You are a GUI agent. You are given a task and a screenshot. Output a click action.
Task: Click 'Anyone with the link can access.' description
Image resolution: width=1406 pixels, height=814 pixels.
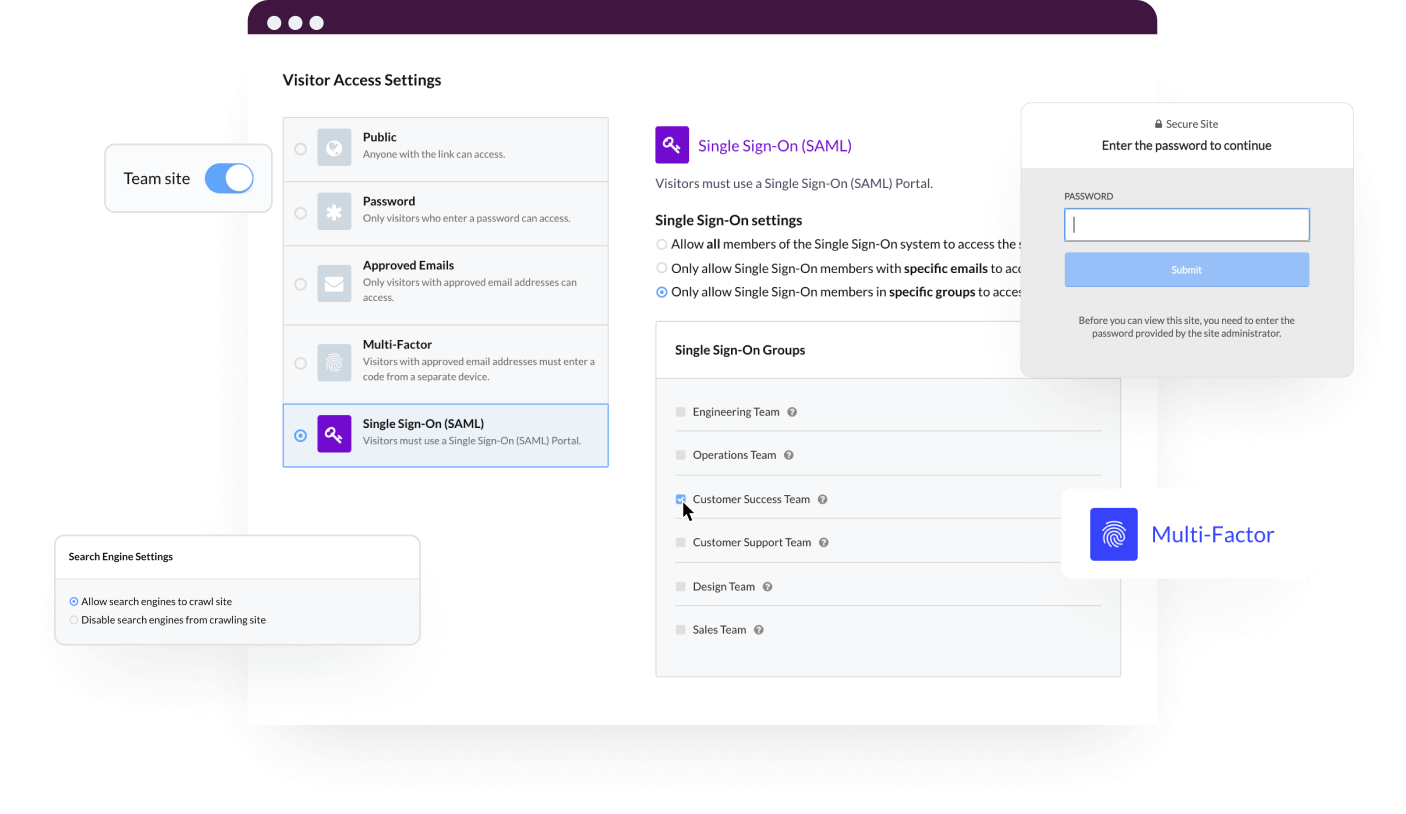434,155
